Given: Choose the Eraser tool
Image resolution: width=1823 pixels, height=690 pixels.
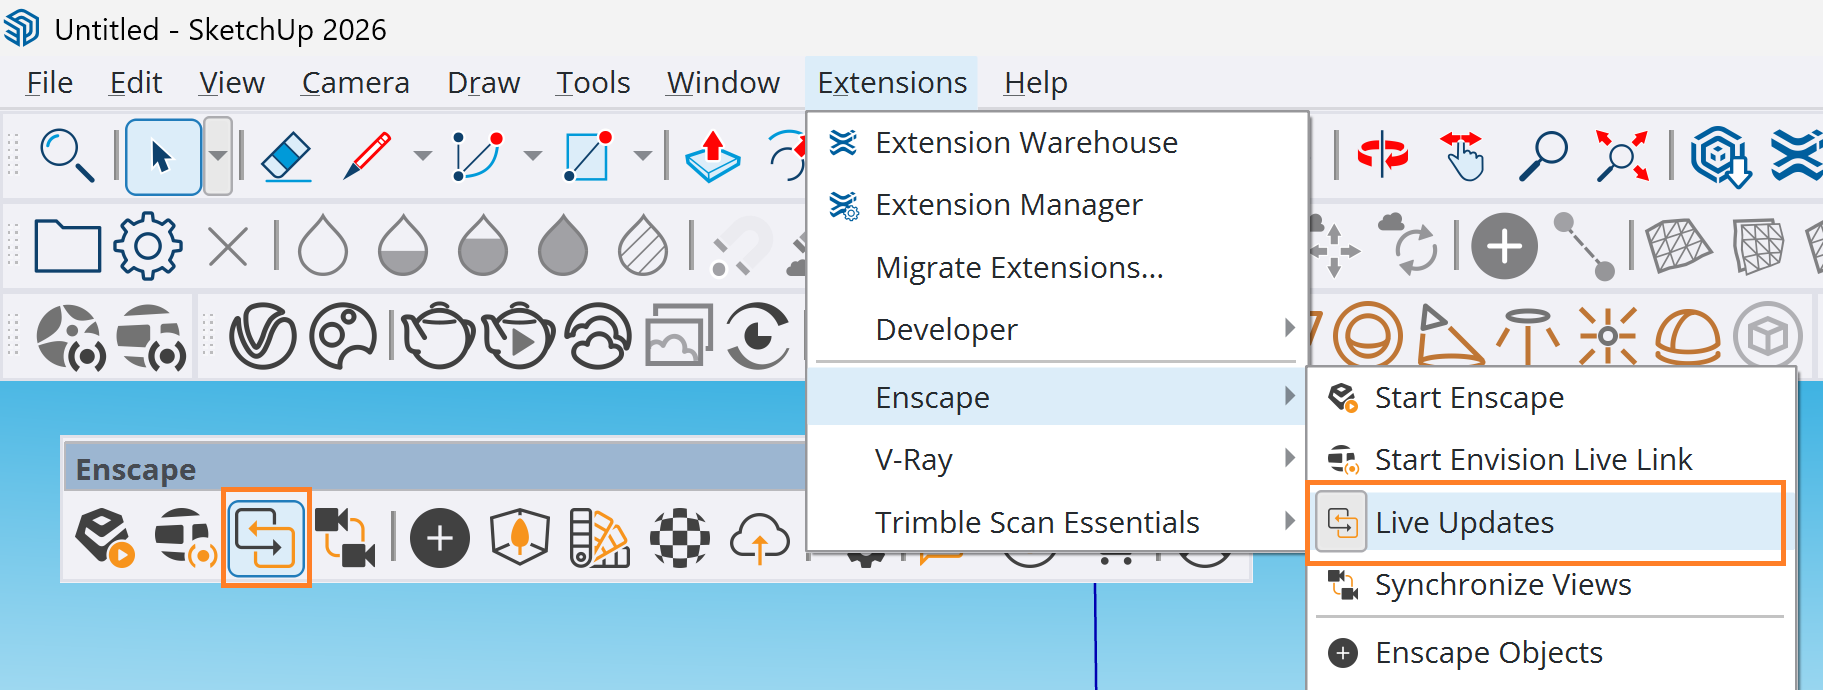Looking at the screenshot, I should click(287, 157).
